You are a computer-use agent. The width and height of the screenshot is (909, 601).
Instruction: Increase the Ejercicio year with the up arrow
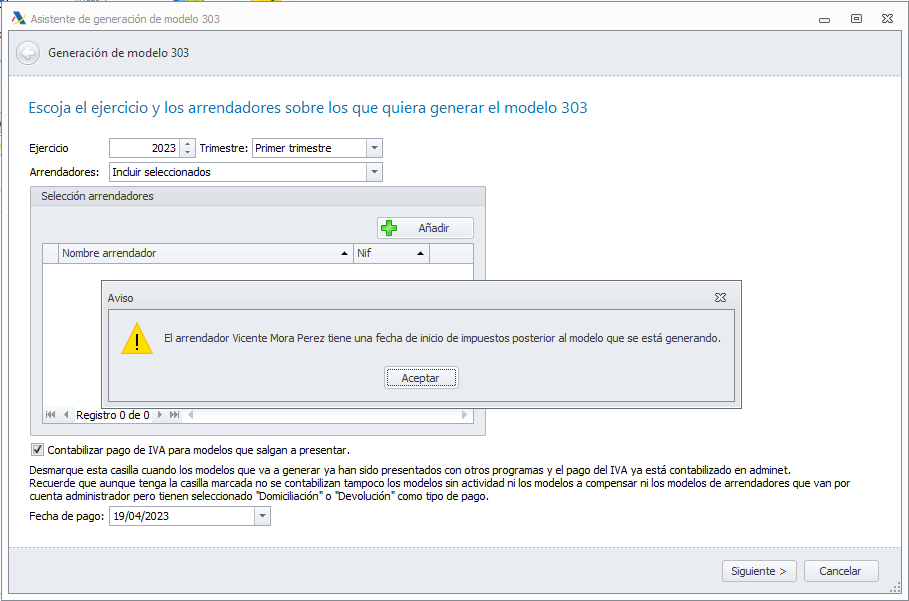point(187,144)
